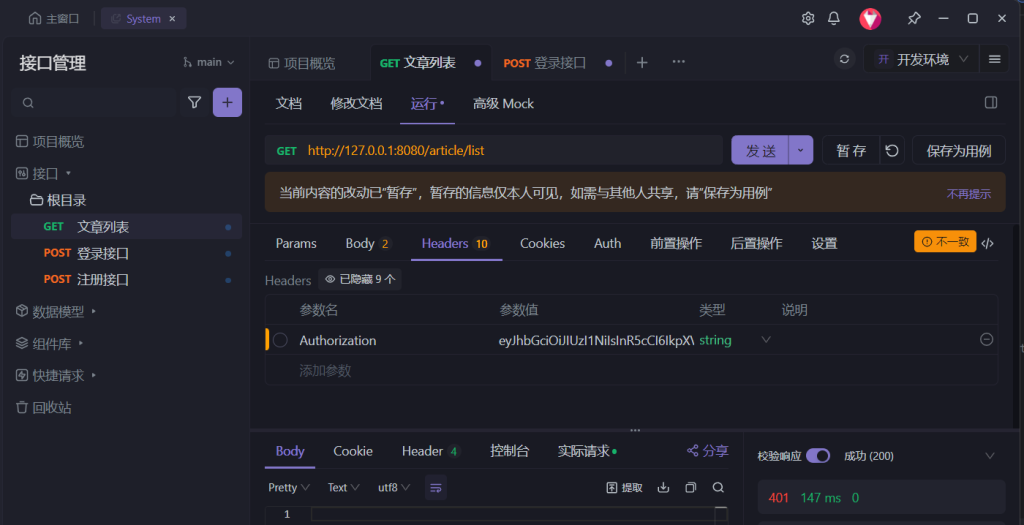Click the 不再提示 link
The height and width of the screenshot is (525, 1024).
[968, 194]
